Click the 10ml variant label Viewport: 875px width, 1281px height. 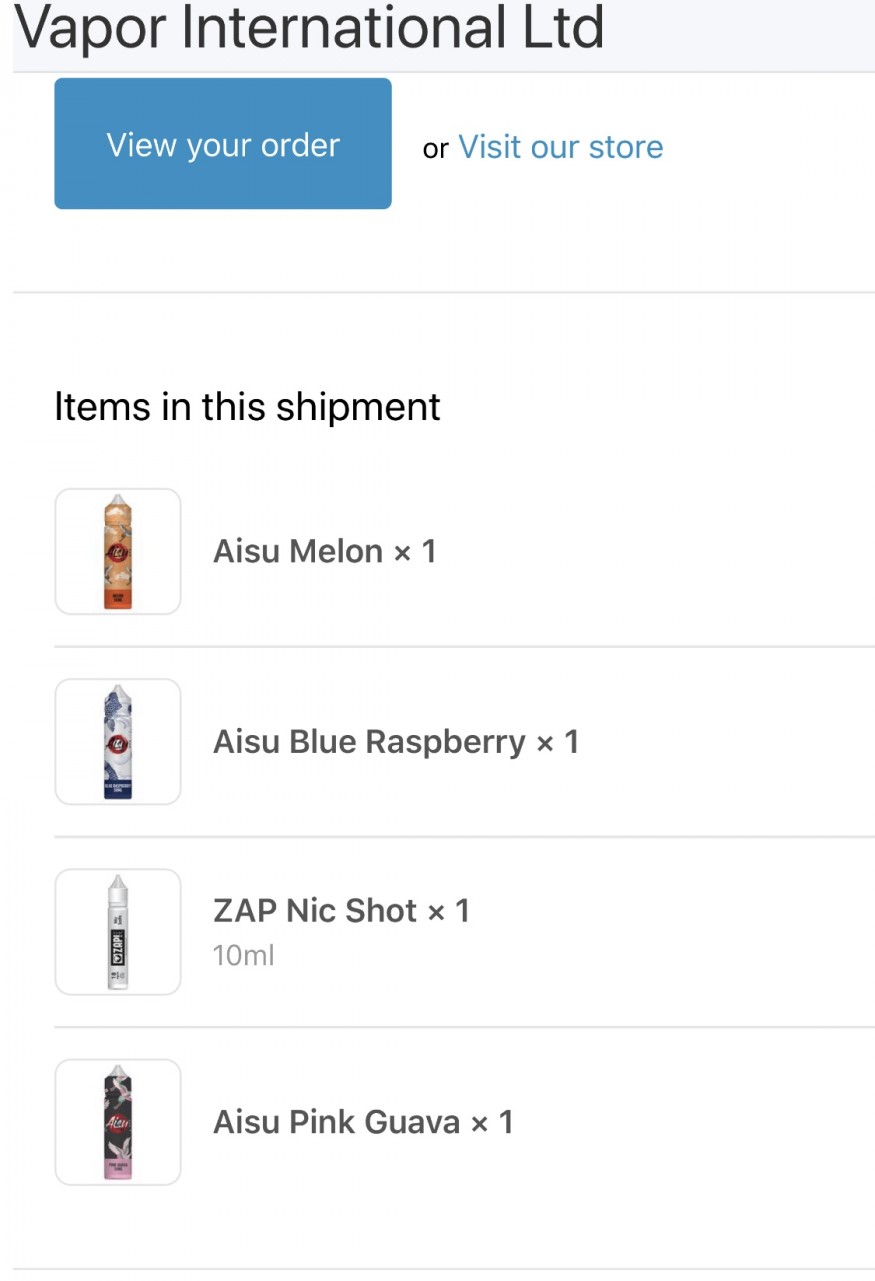tap(243, 956)
